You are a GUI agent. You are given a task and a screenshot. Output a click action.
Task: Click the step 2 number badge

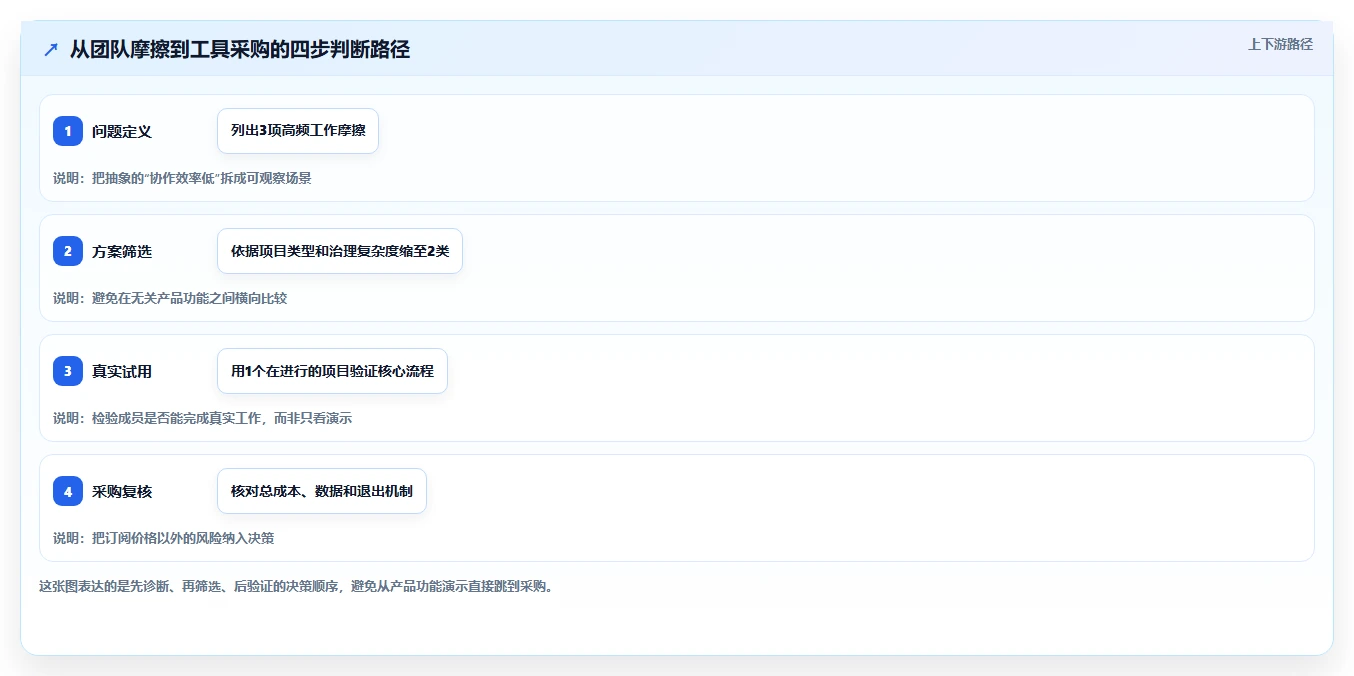(68, 251)
